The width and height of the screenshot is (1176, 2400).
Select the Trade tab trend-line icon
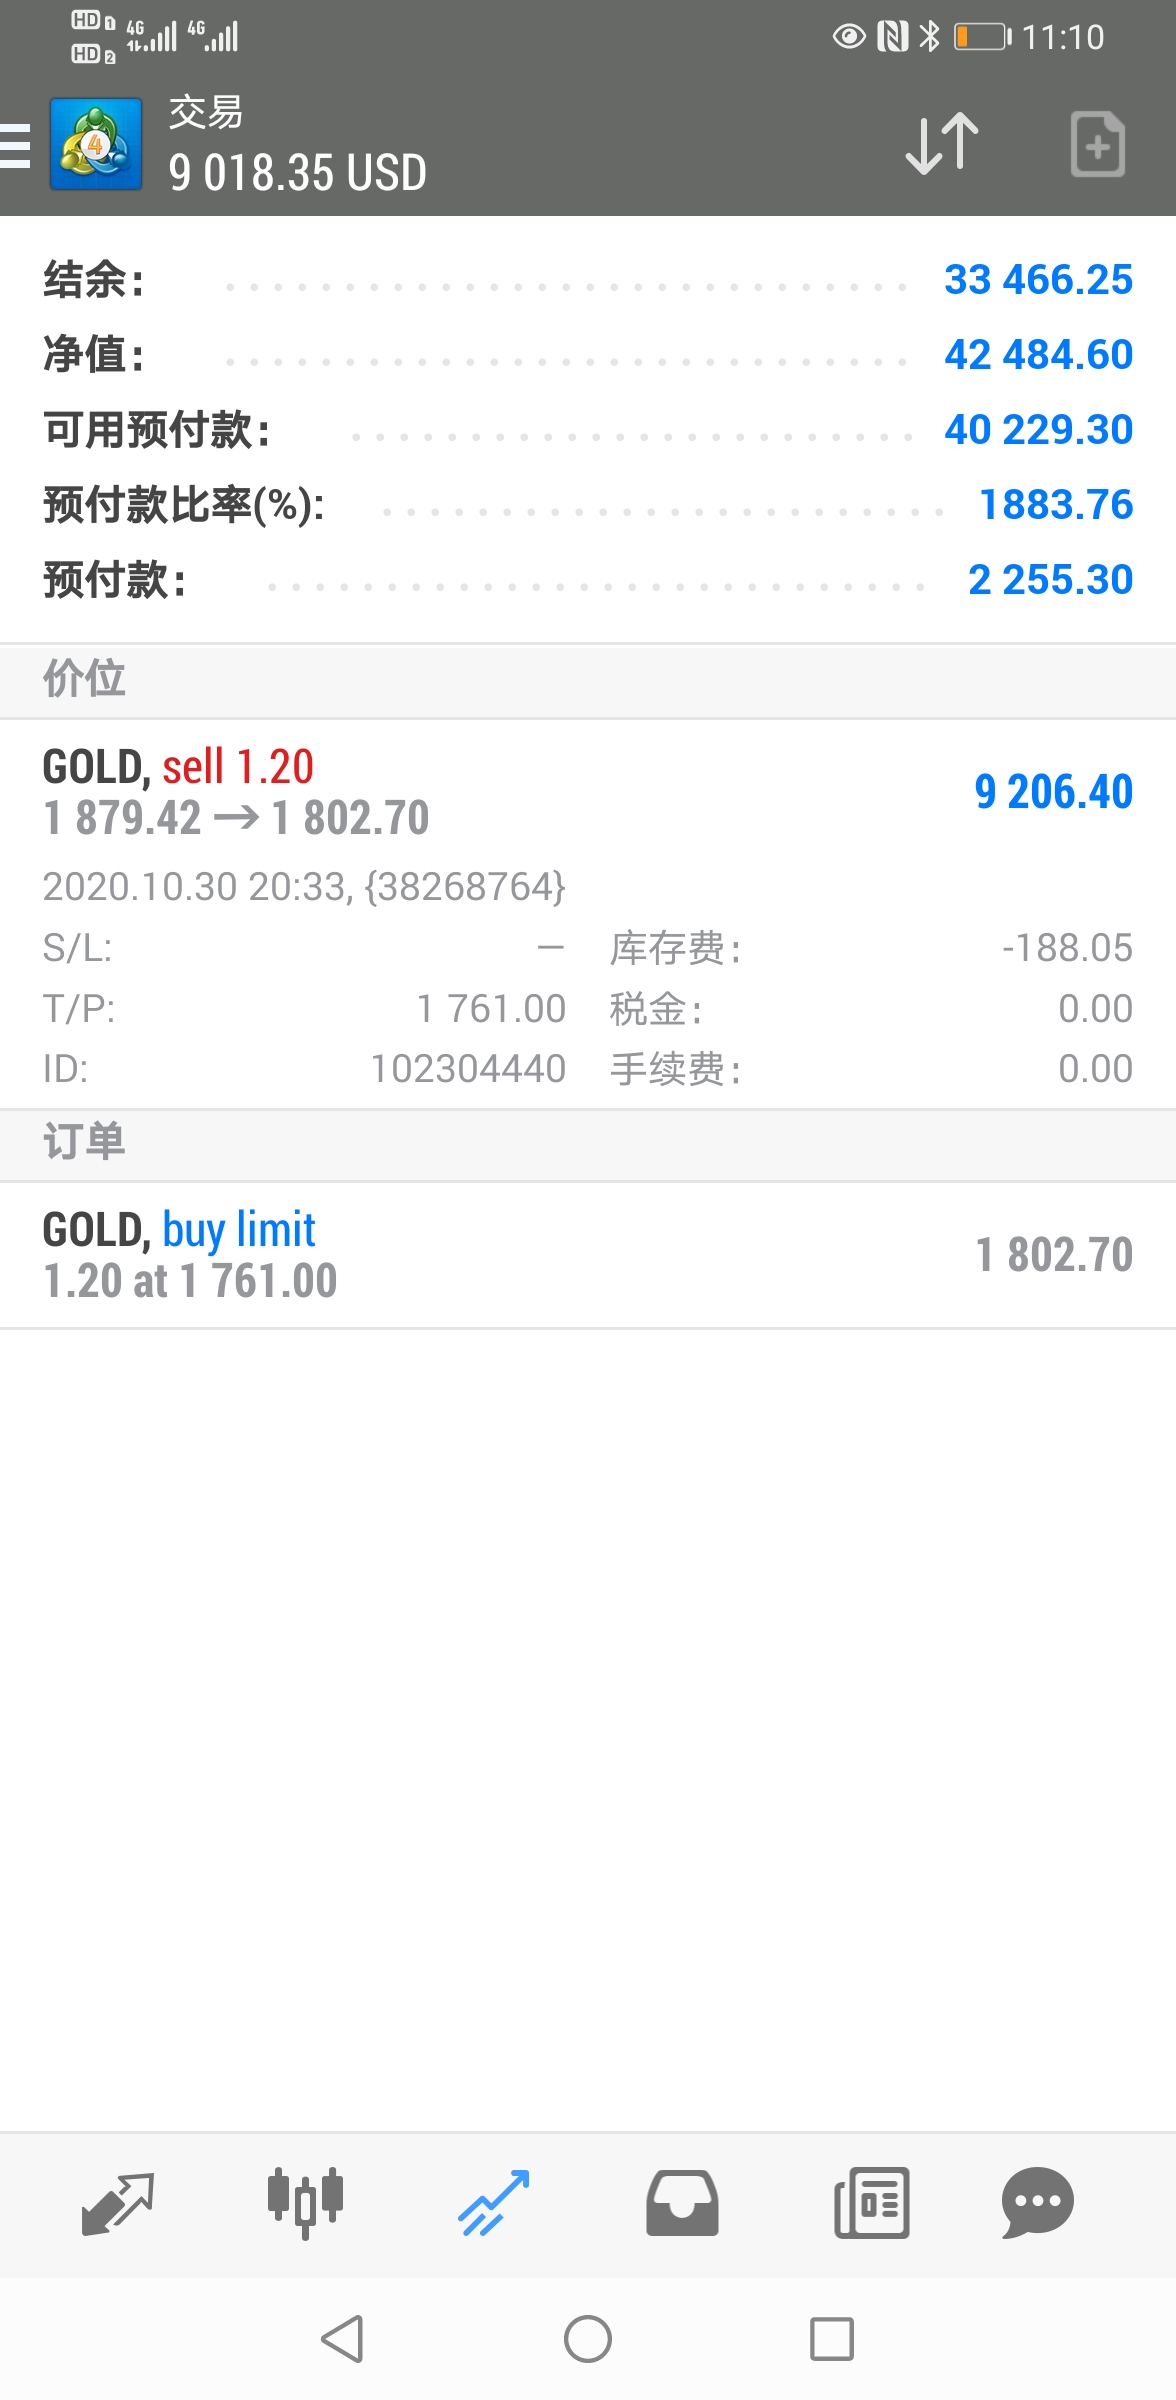click(x=493, y=2203)
